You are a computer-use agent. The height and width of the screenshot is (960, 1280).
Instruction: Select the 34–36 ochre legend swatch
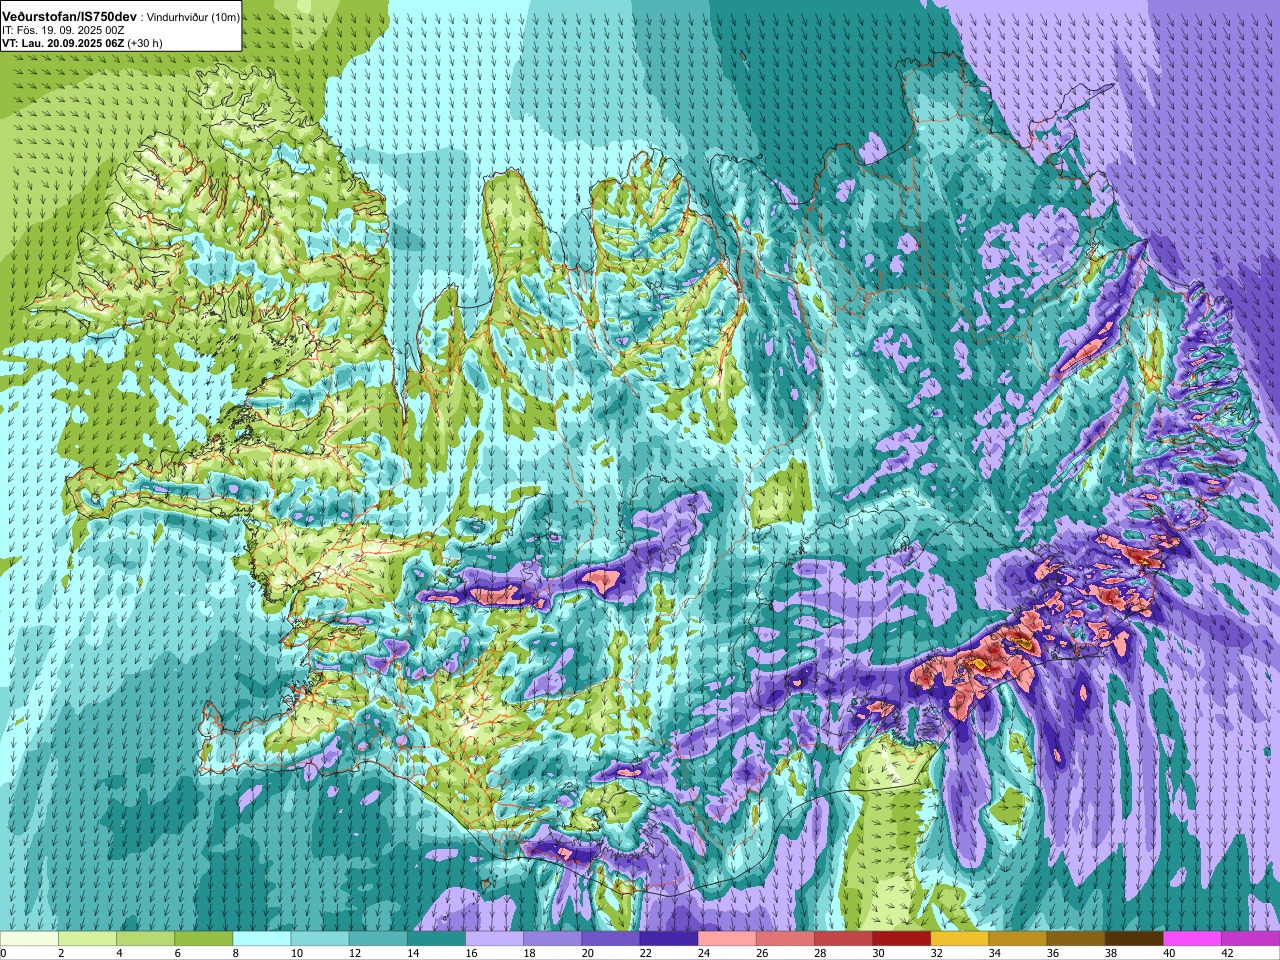(x=1018, y=939)
